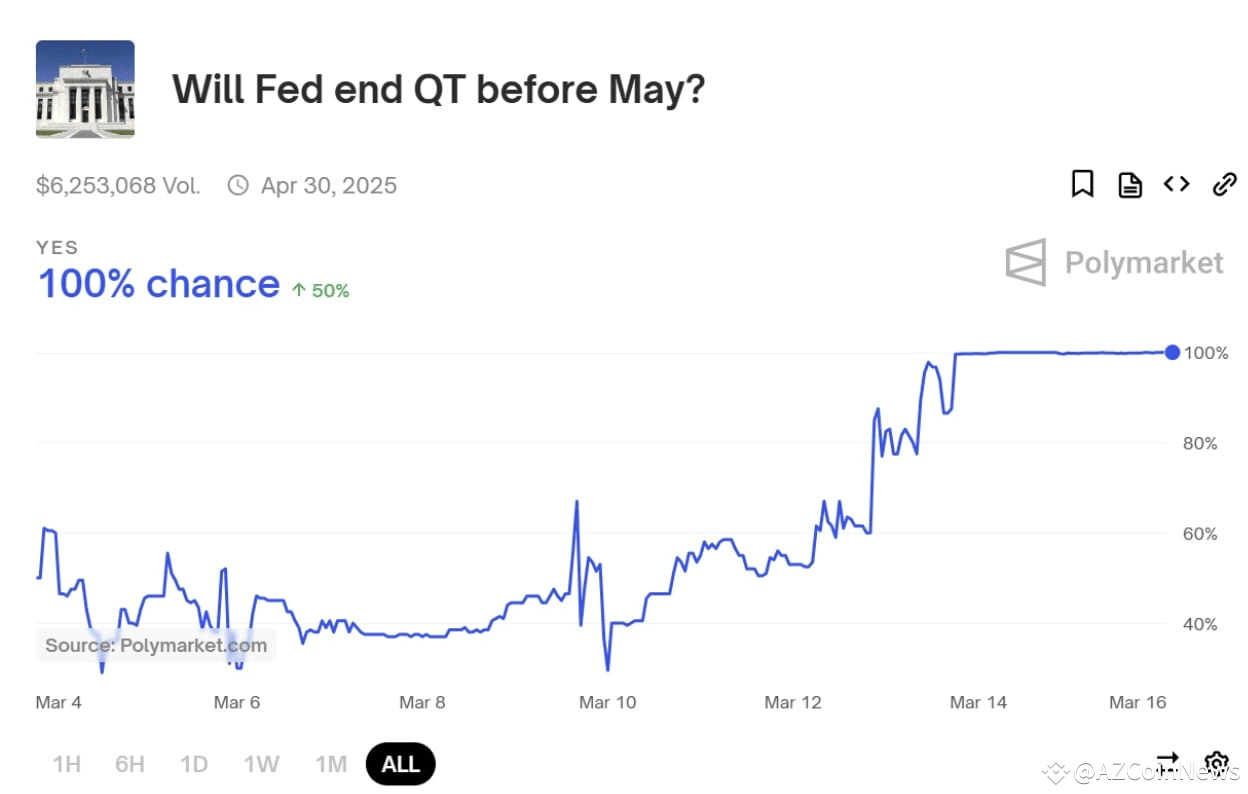The image size is (1248, 794).
Task: Select the 1H timeframe tab
Action: [66, 763]
